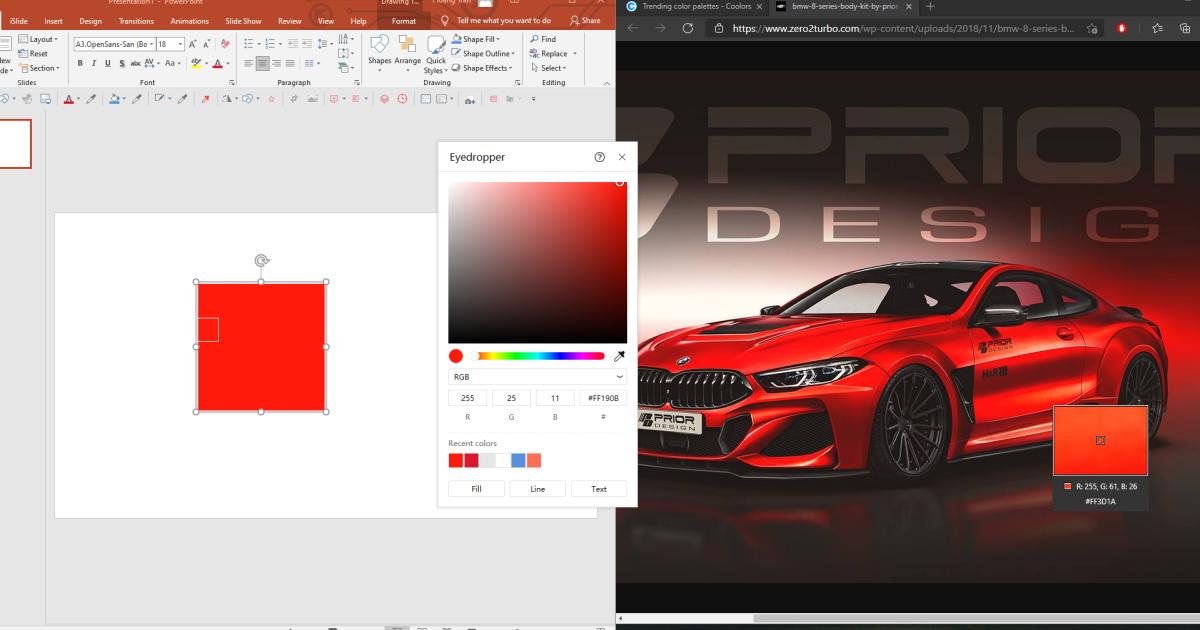Open the browser tab 'Trending color palettes - Coolors'
Image resolution: width=1200 pixels, height=630 pixels.
[x=695, y=6]
